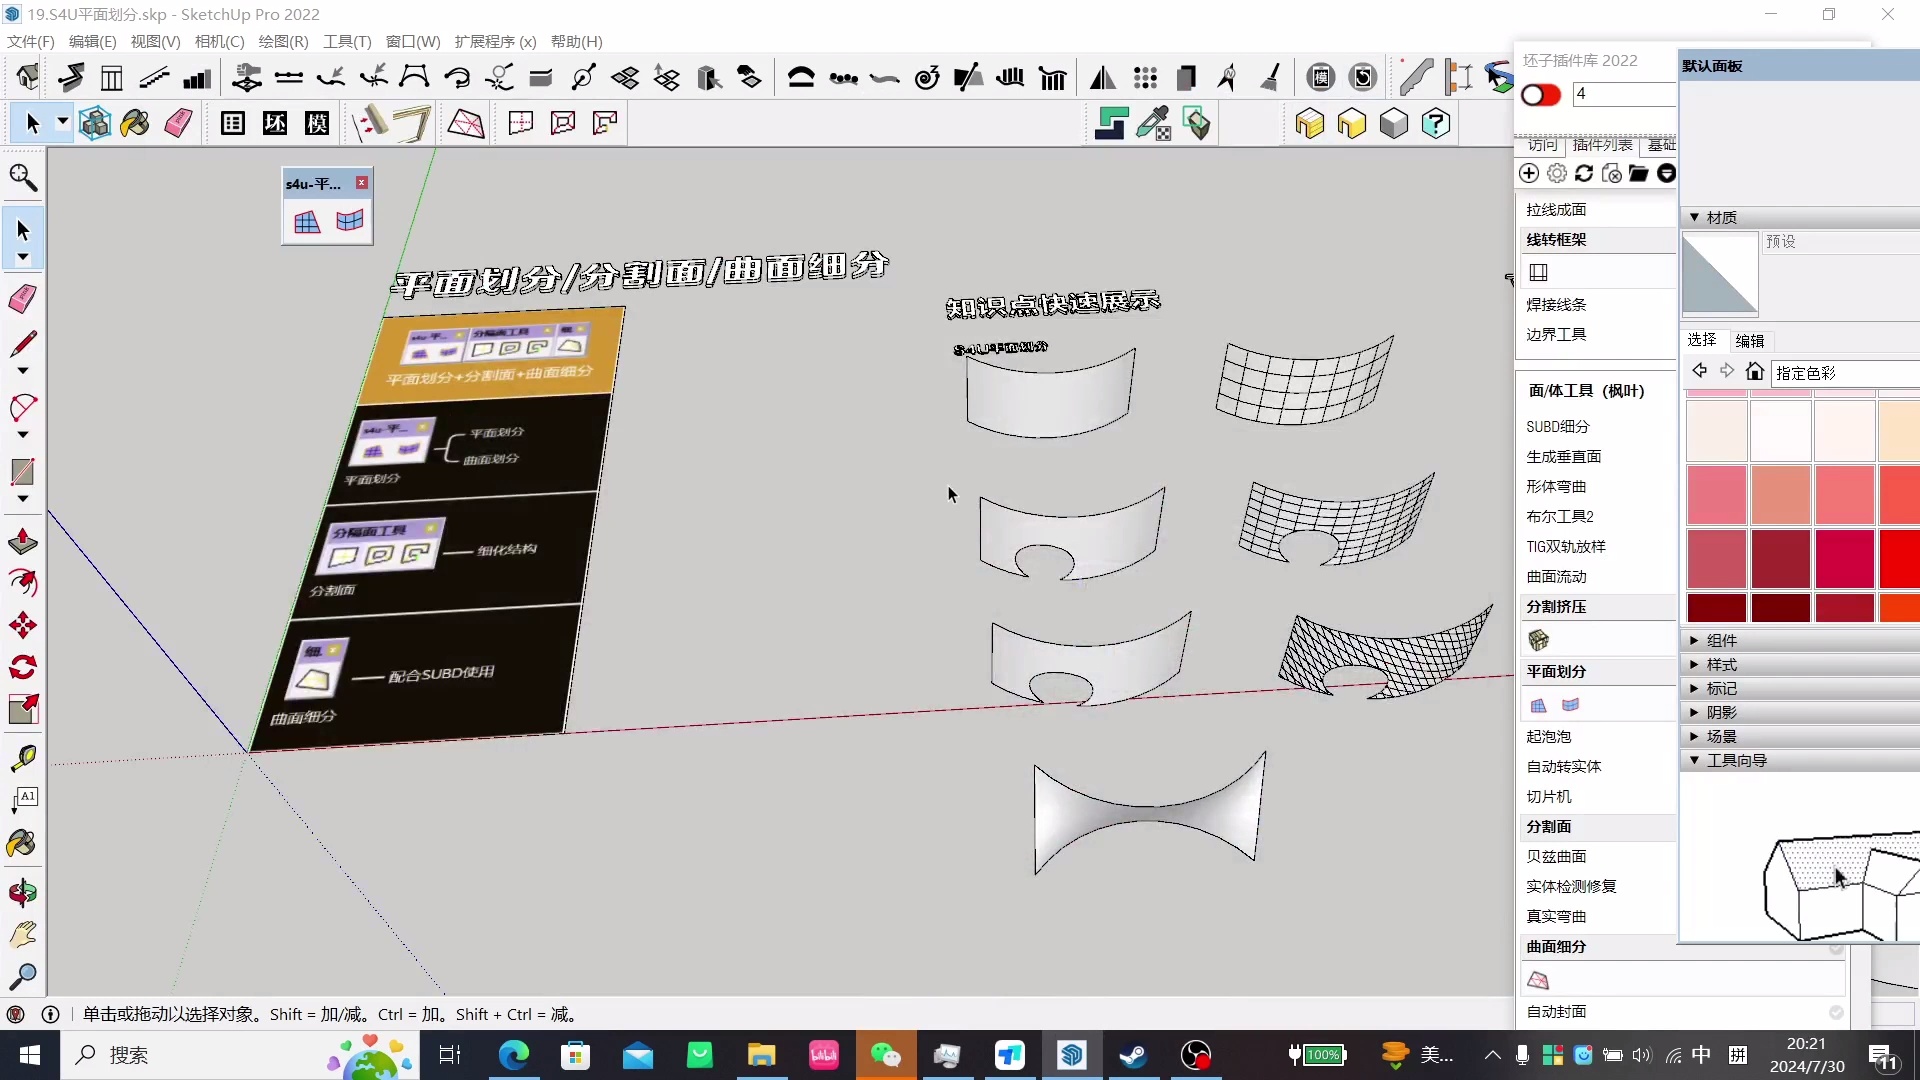This screenshot has height=1080, width=1920.
Task: Click the refresh icon in plugin library
Action: (x=1584, y=174)
